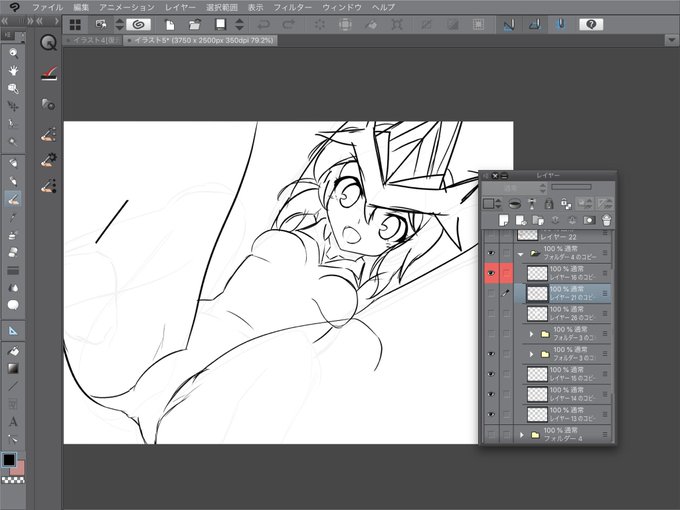Click the Clip Studio spiral launch button
Screen dimensions: 680x510
coord(138,24)
